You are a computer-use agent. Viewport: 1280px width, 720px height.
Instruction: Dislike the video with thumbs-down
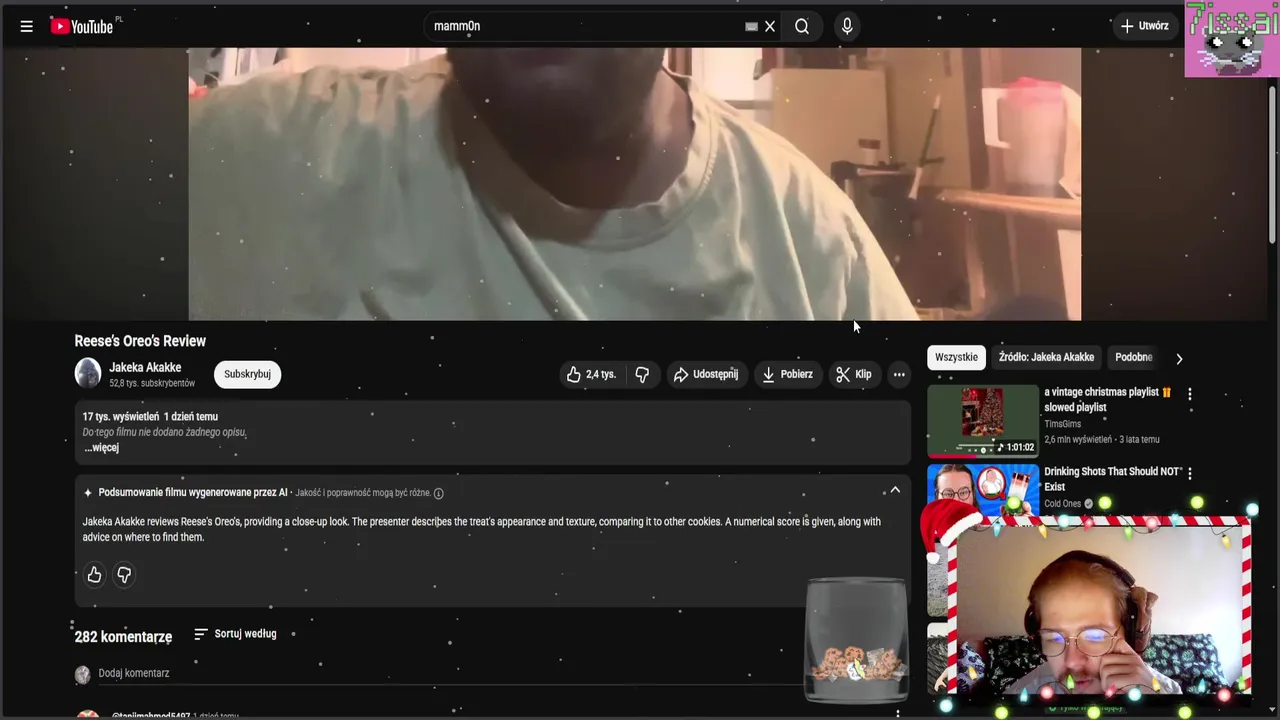[642, 374]
